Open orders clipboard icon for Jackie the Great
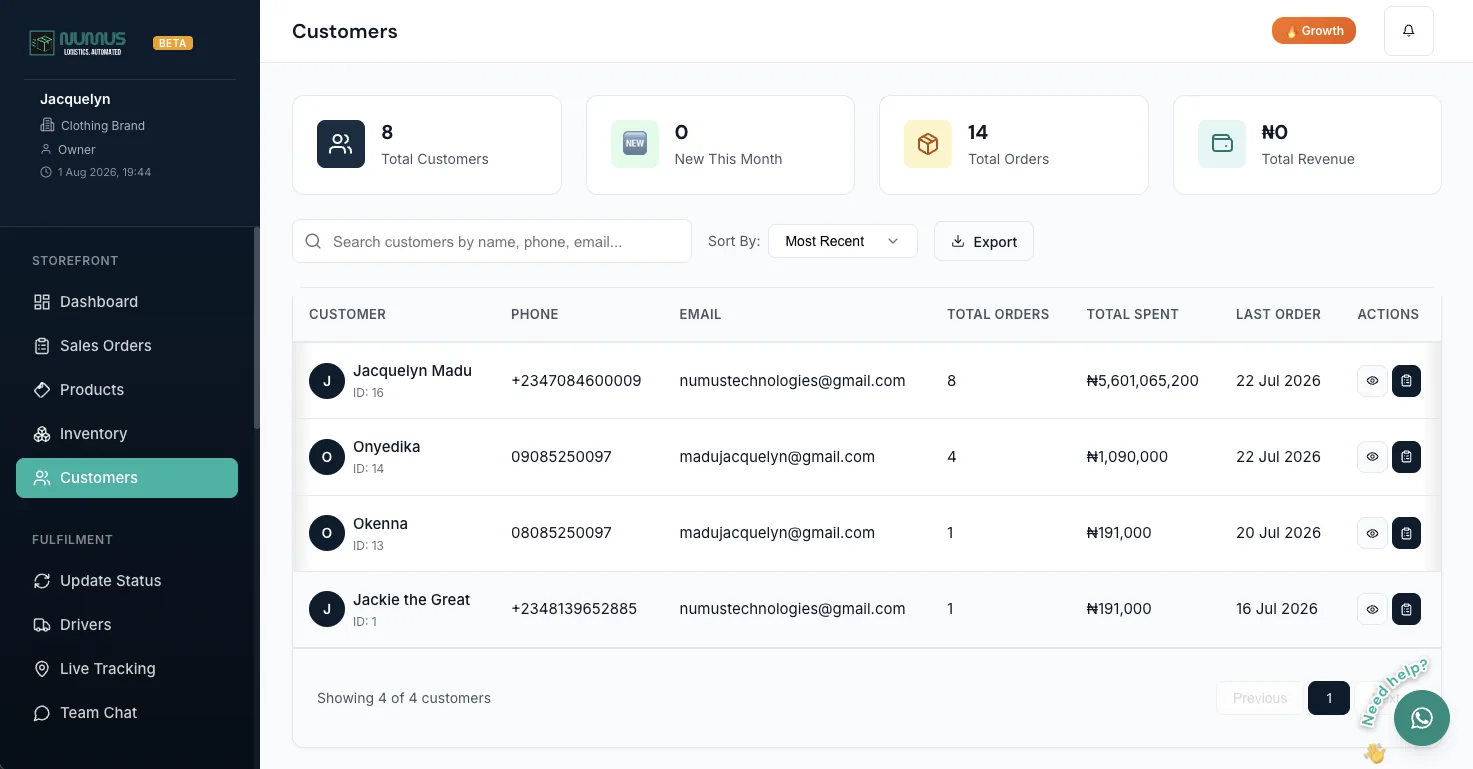 click(1406, 609)
